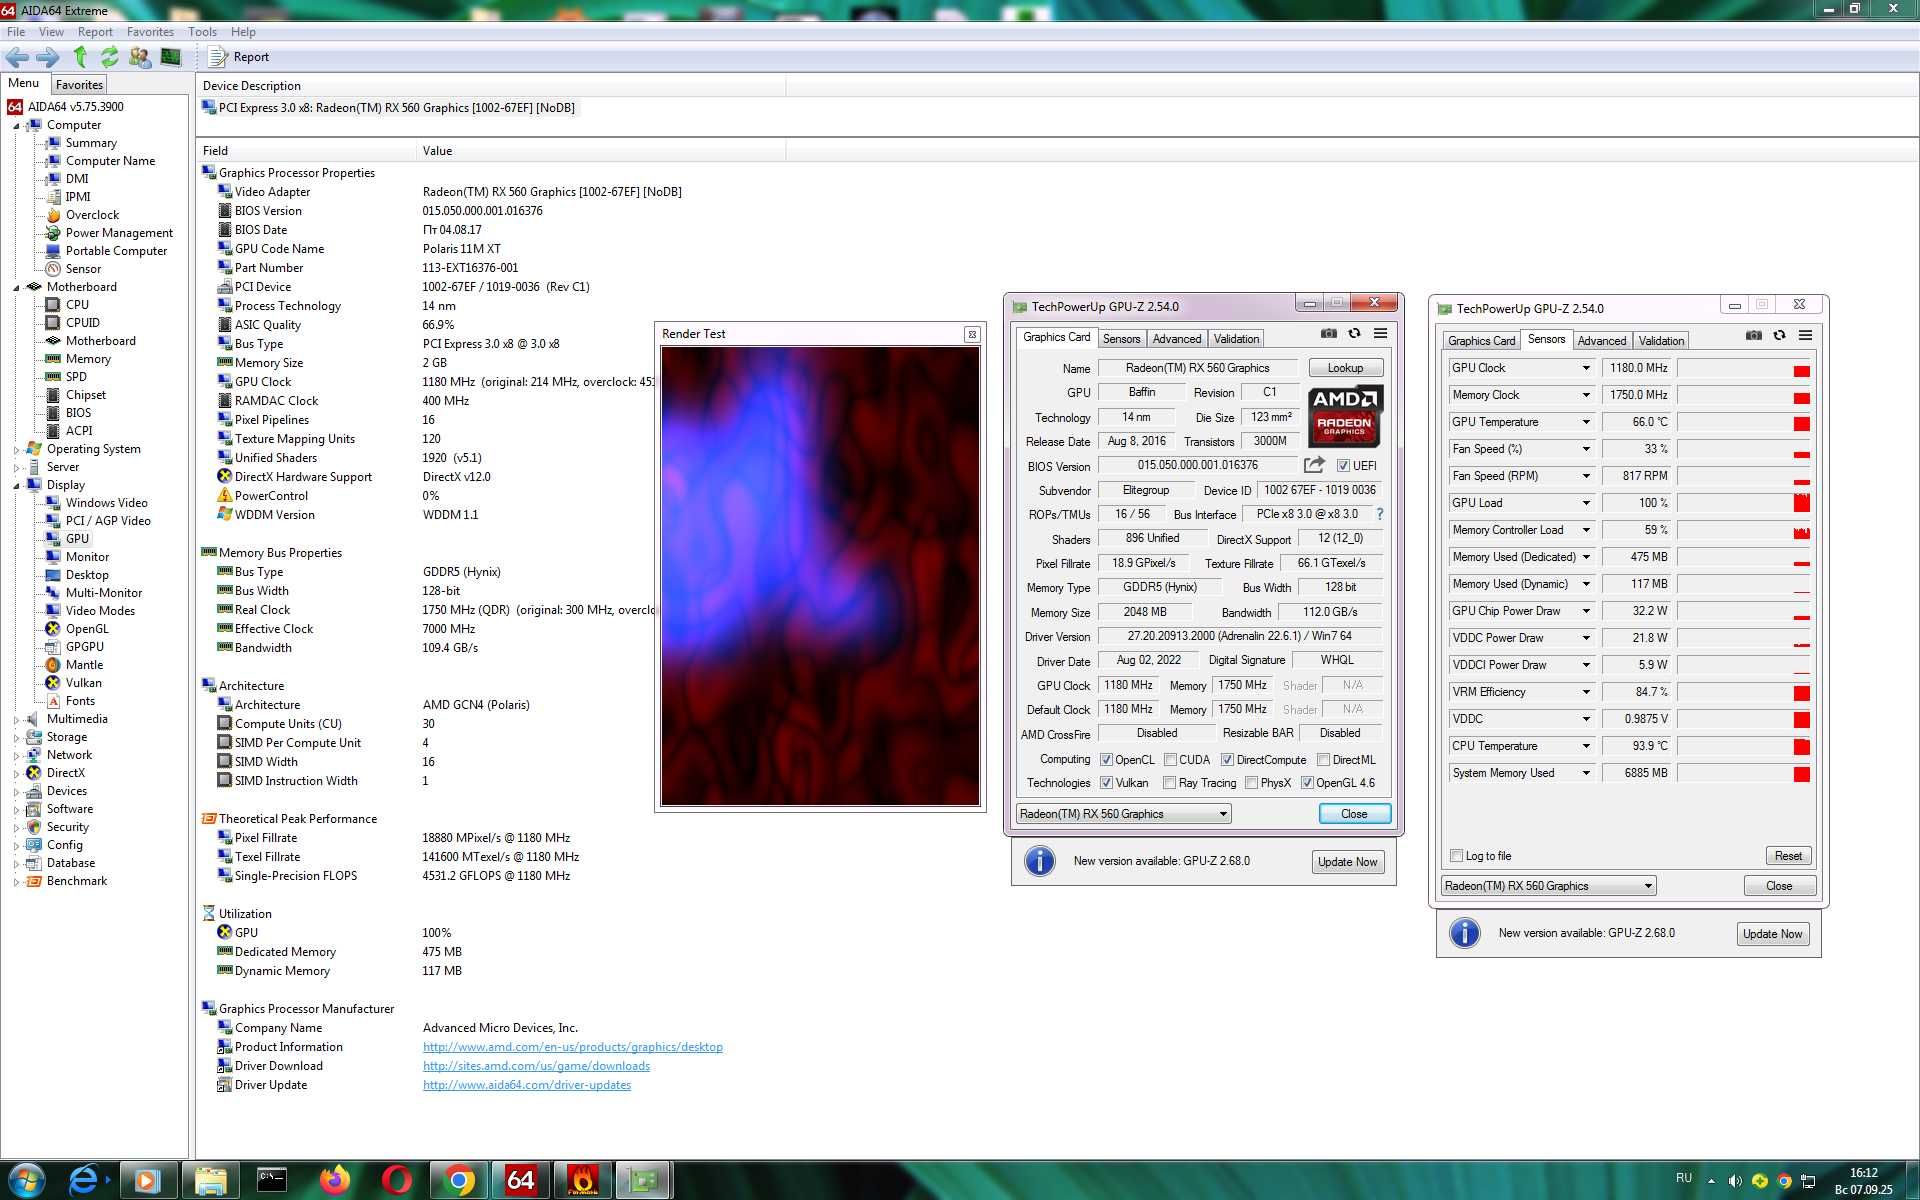Switch to the Favorites tab
This screenshot has height=1200, width=1920.
[79, 85]
